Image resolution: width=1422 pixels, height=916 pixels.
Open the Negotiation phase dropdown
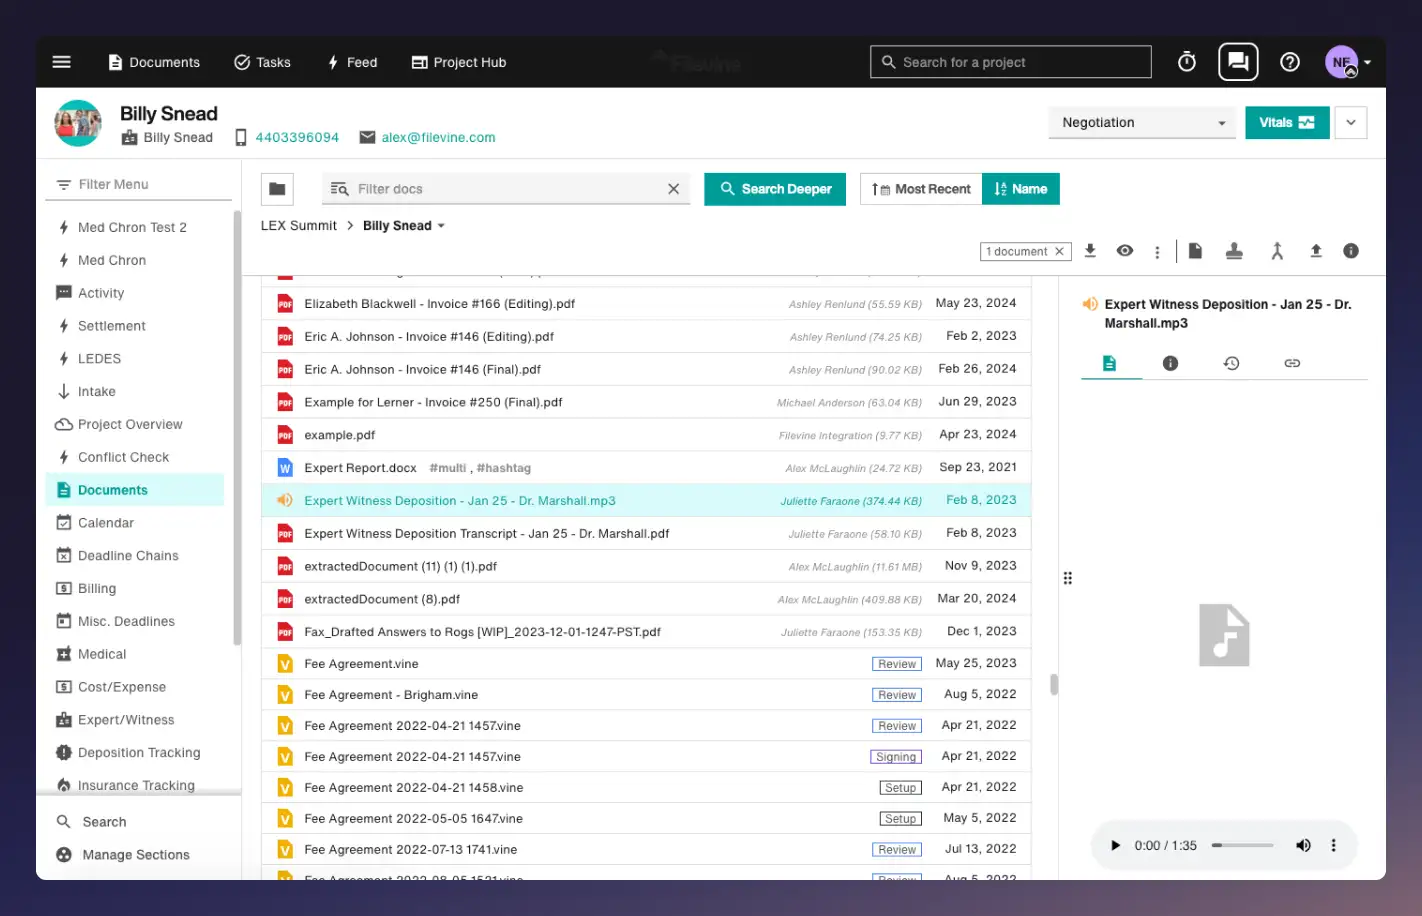point(1141,121)
